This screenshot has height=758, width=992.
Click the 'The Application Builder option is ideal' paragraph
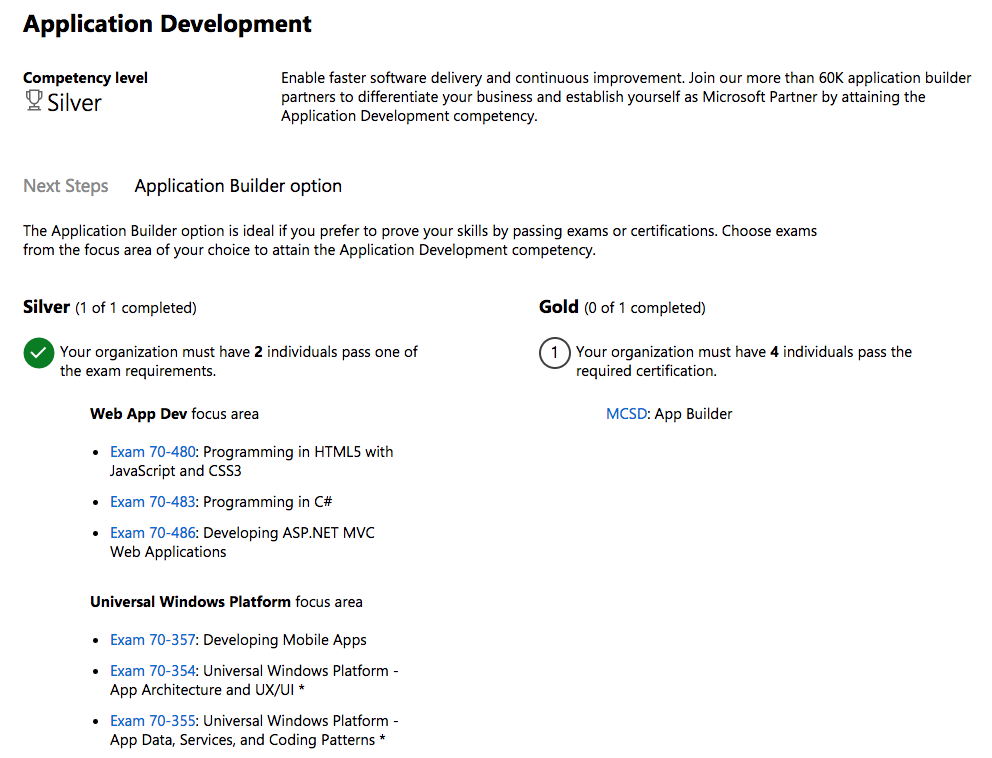point(420,240)
